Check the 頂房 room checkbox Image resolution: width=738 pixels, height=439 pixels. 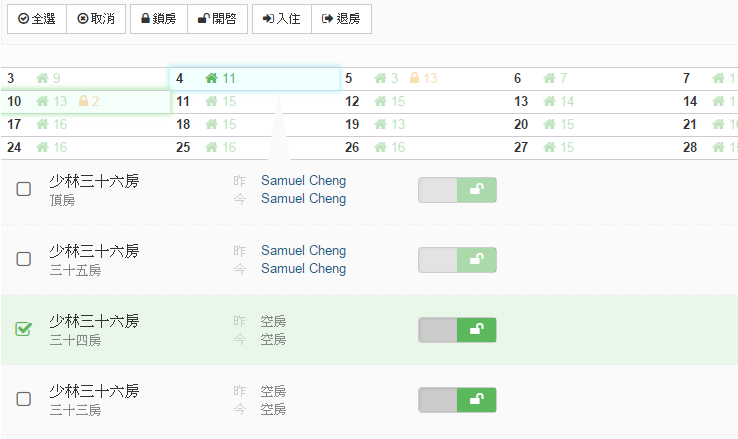(24, 189)
